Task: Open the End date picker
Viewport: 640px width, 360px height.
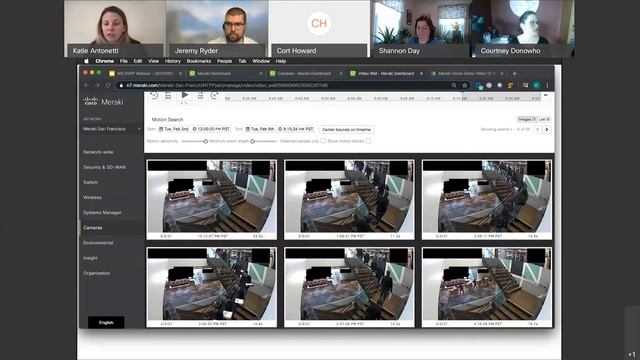Action: (260, 129)
